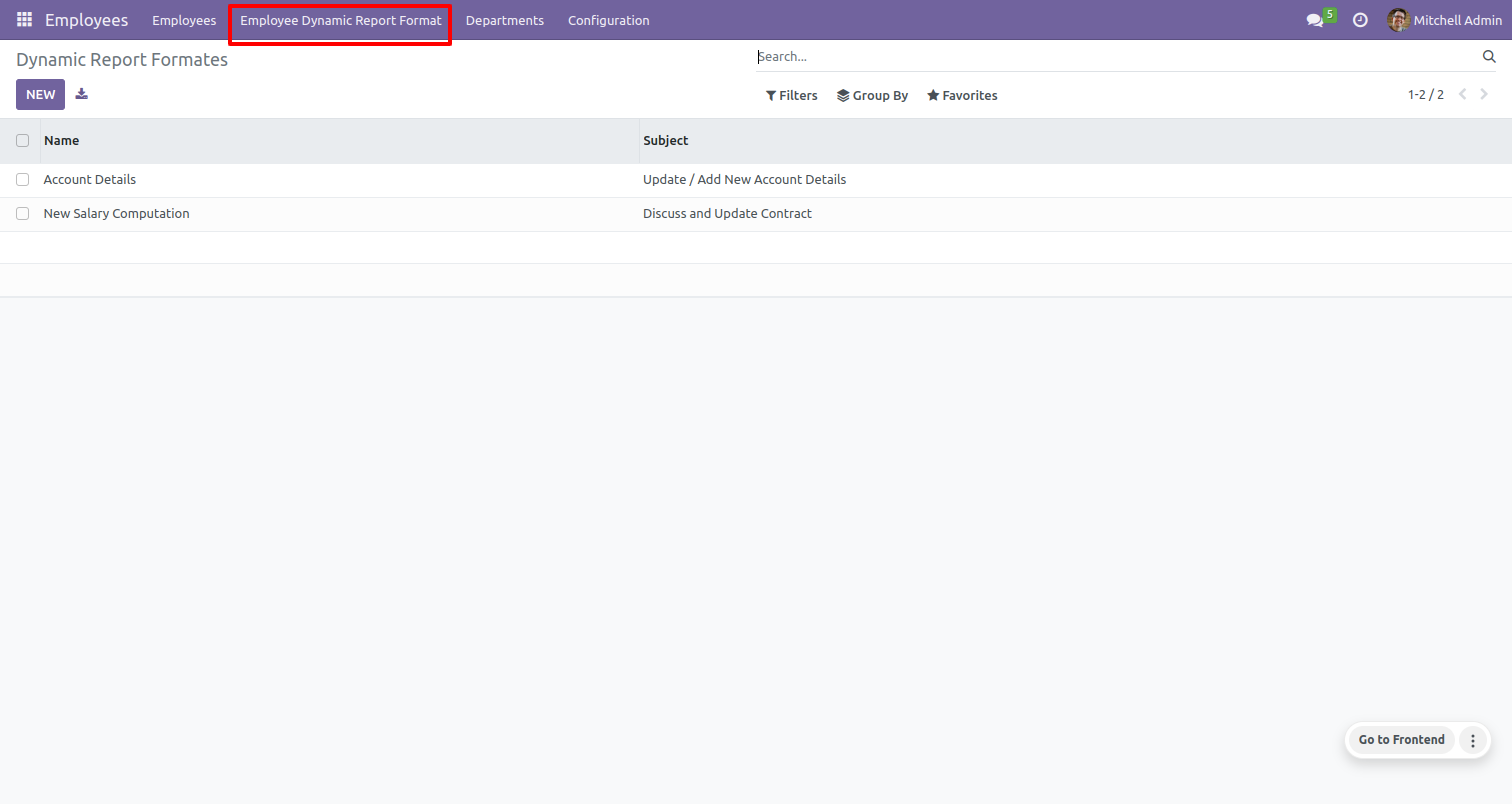Open the activities clock icon
Screen dimensions: 1512x804
pos(1360,20)
